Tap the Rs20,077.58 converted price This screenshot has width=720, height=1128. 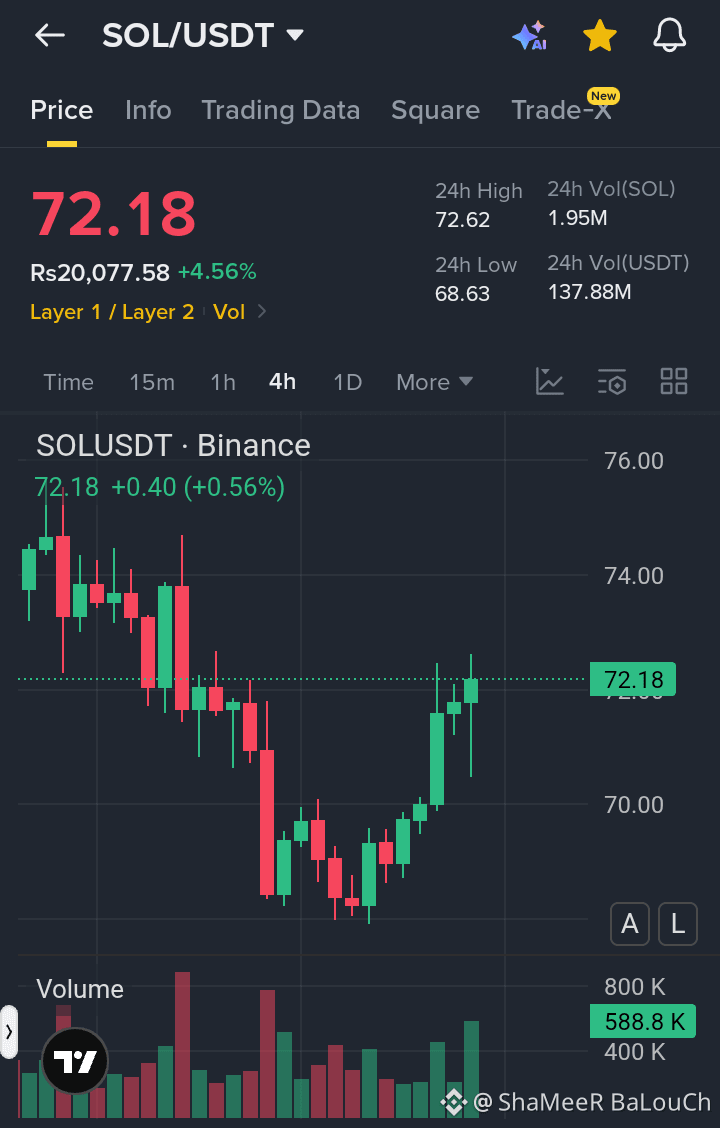pos(100,273)
